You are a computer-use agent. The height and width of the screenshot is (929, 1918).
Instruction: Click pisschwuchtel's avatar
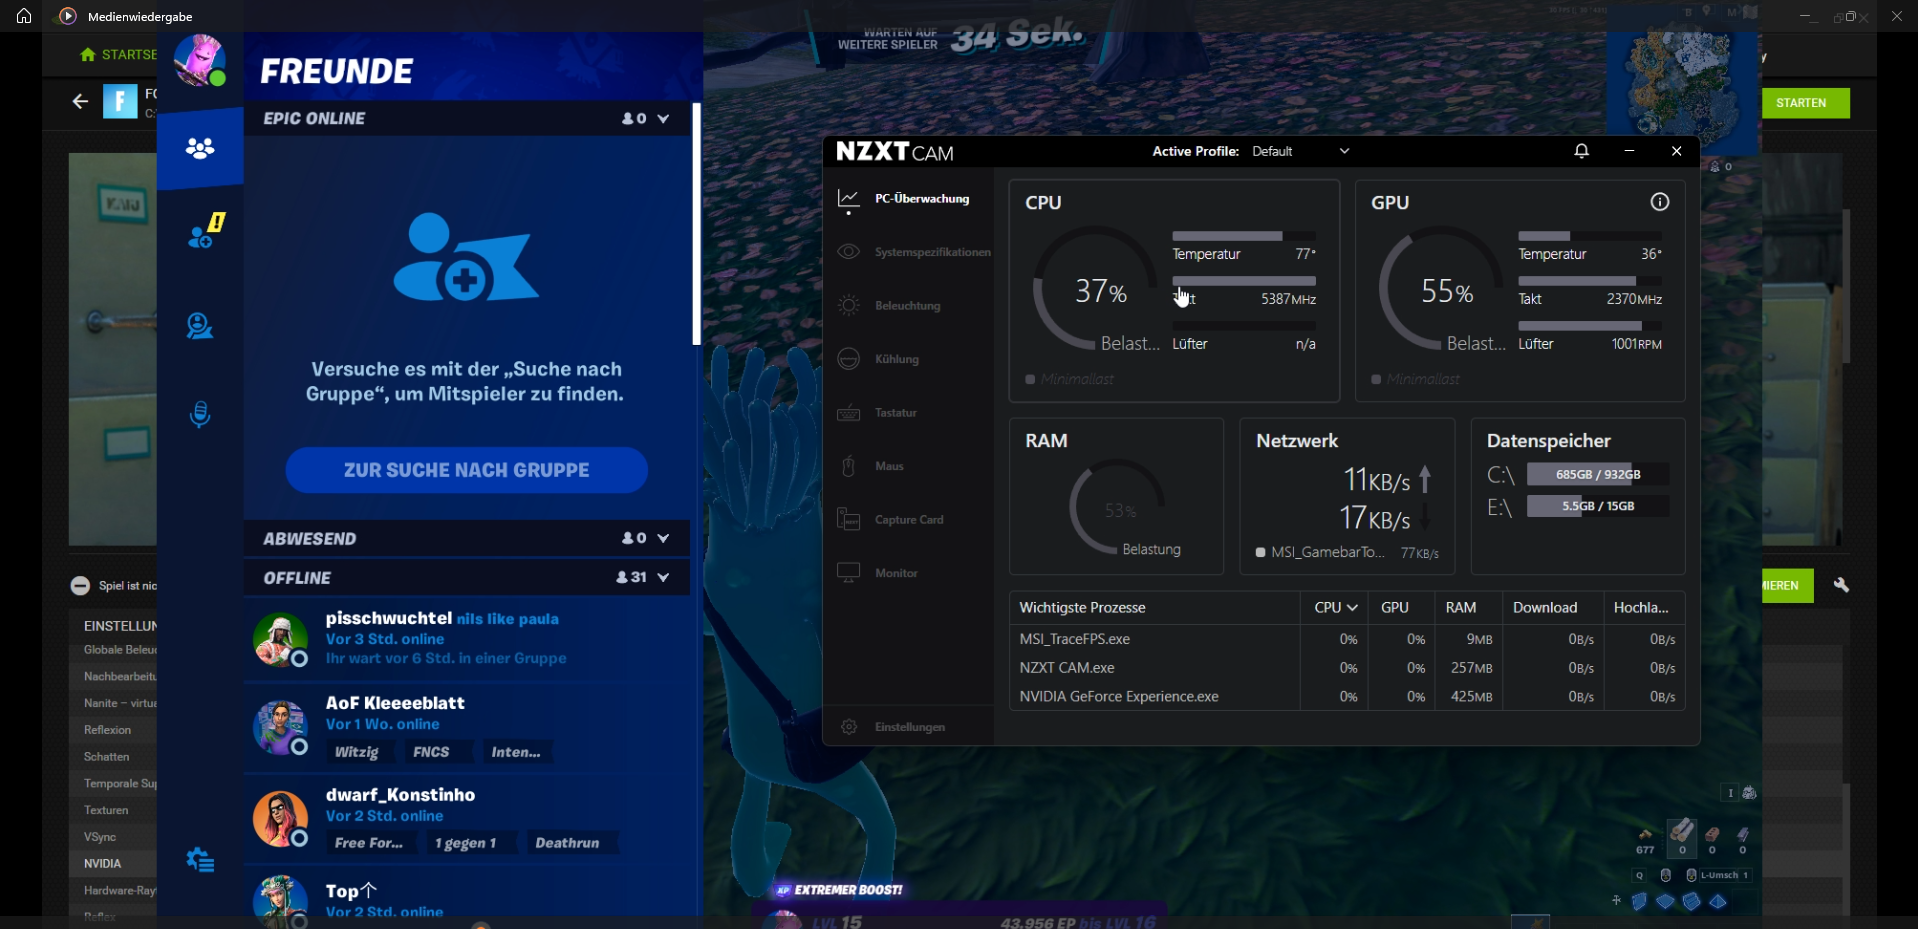tap(281, 640)
